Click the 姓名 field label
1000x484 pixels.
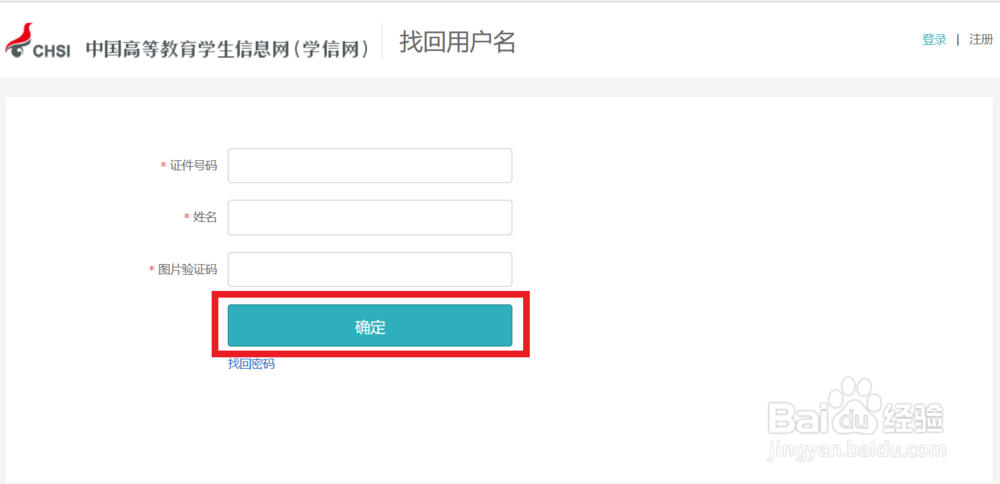coord(205,217)
